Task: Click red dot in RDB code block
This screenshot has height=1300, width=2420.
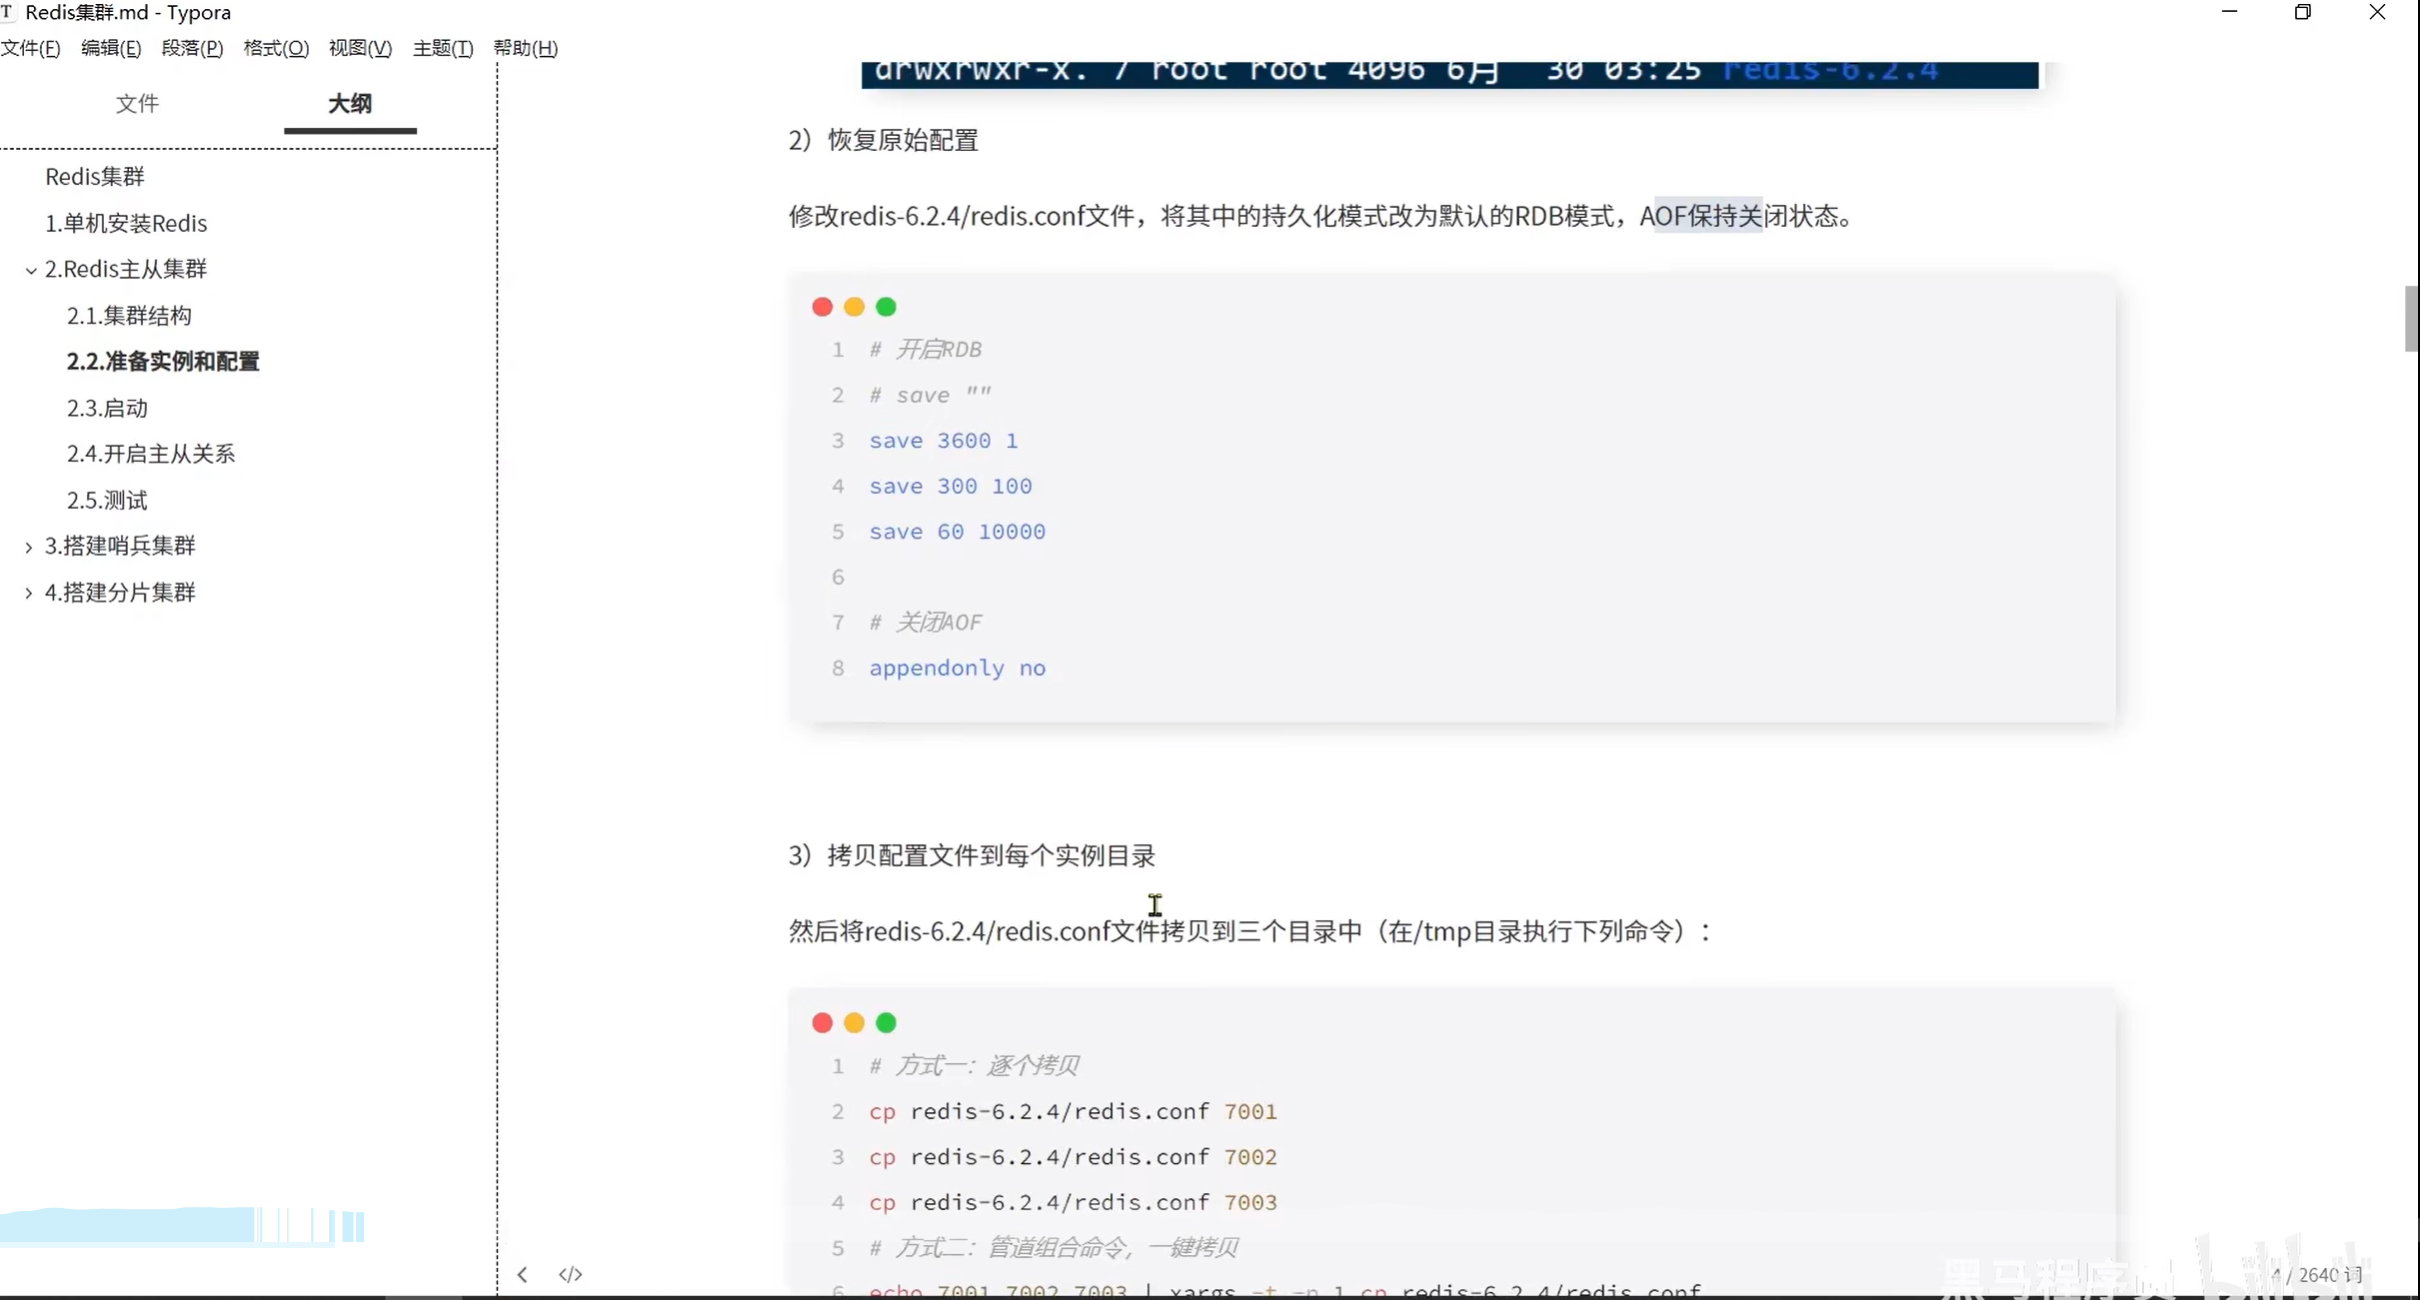Action: [x=822, y=307]
